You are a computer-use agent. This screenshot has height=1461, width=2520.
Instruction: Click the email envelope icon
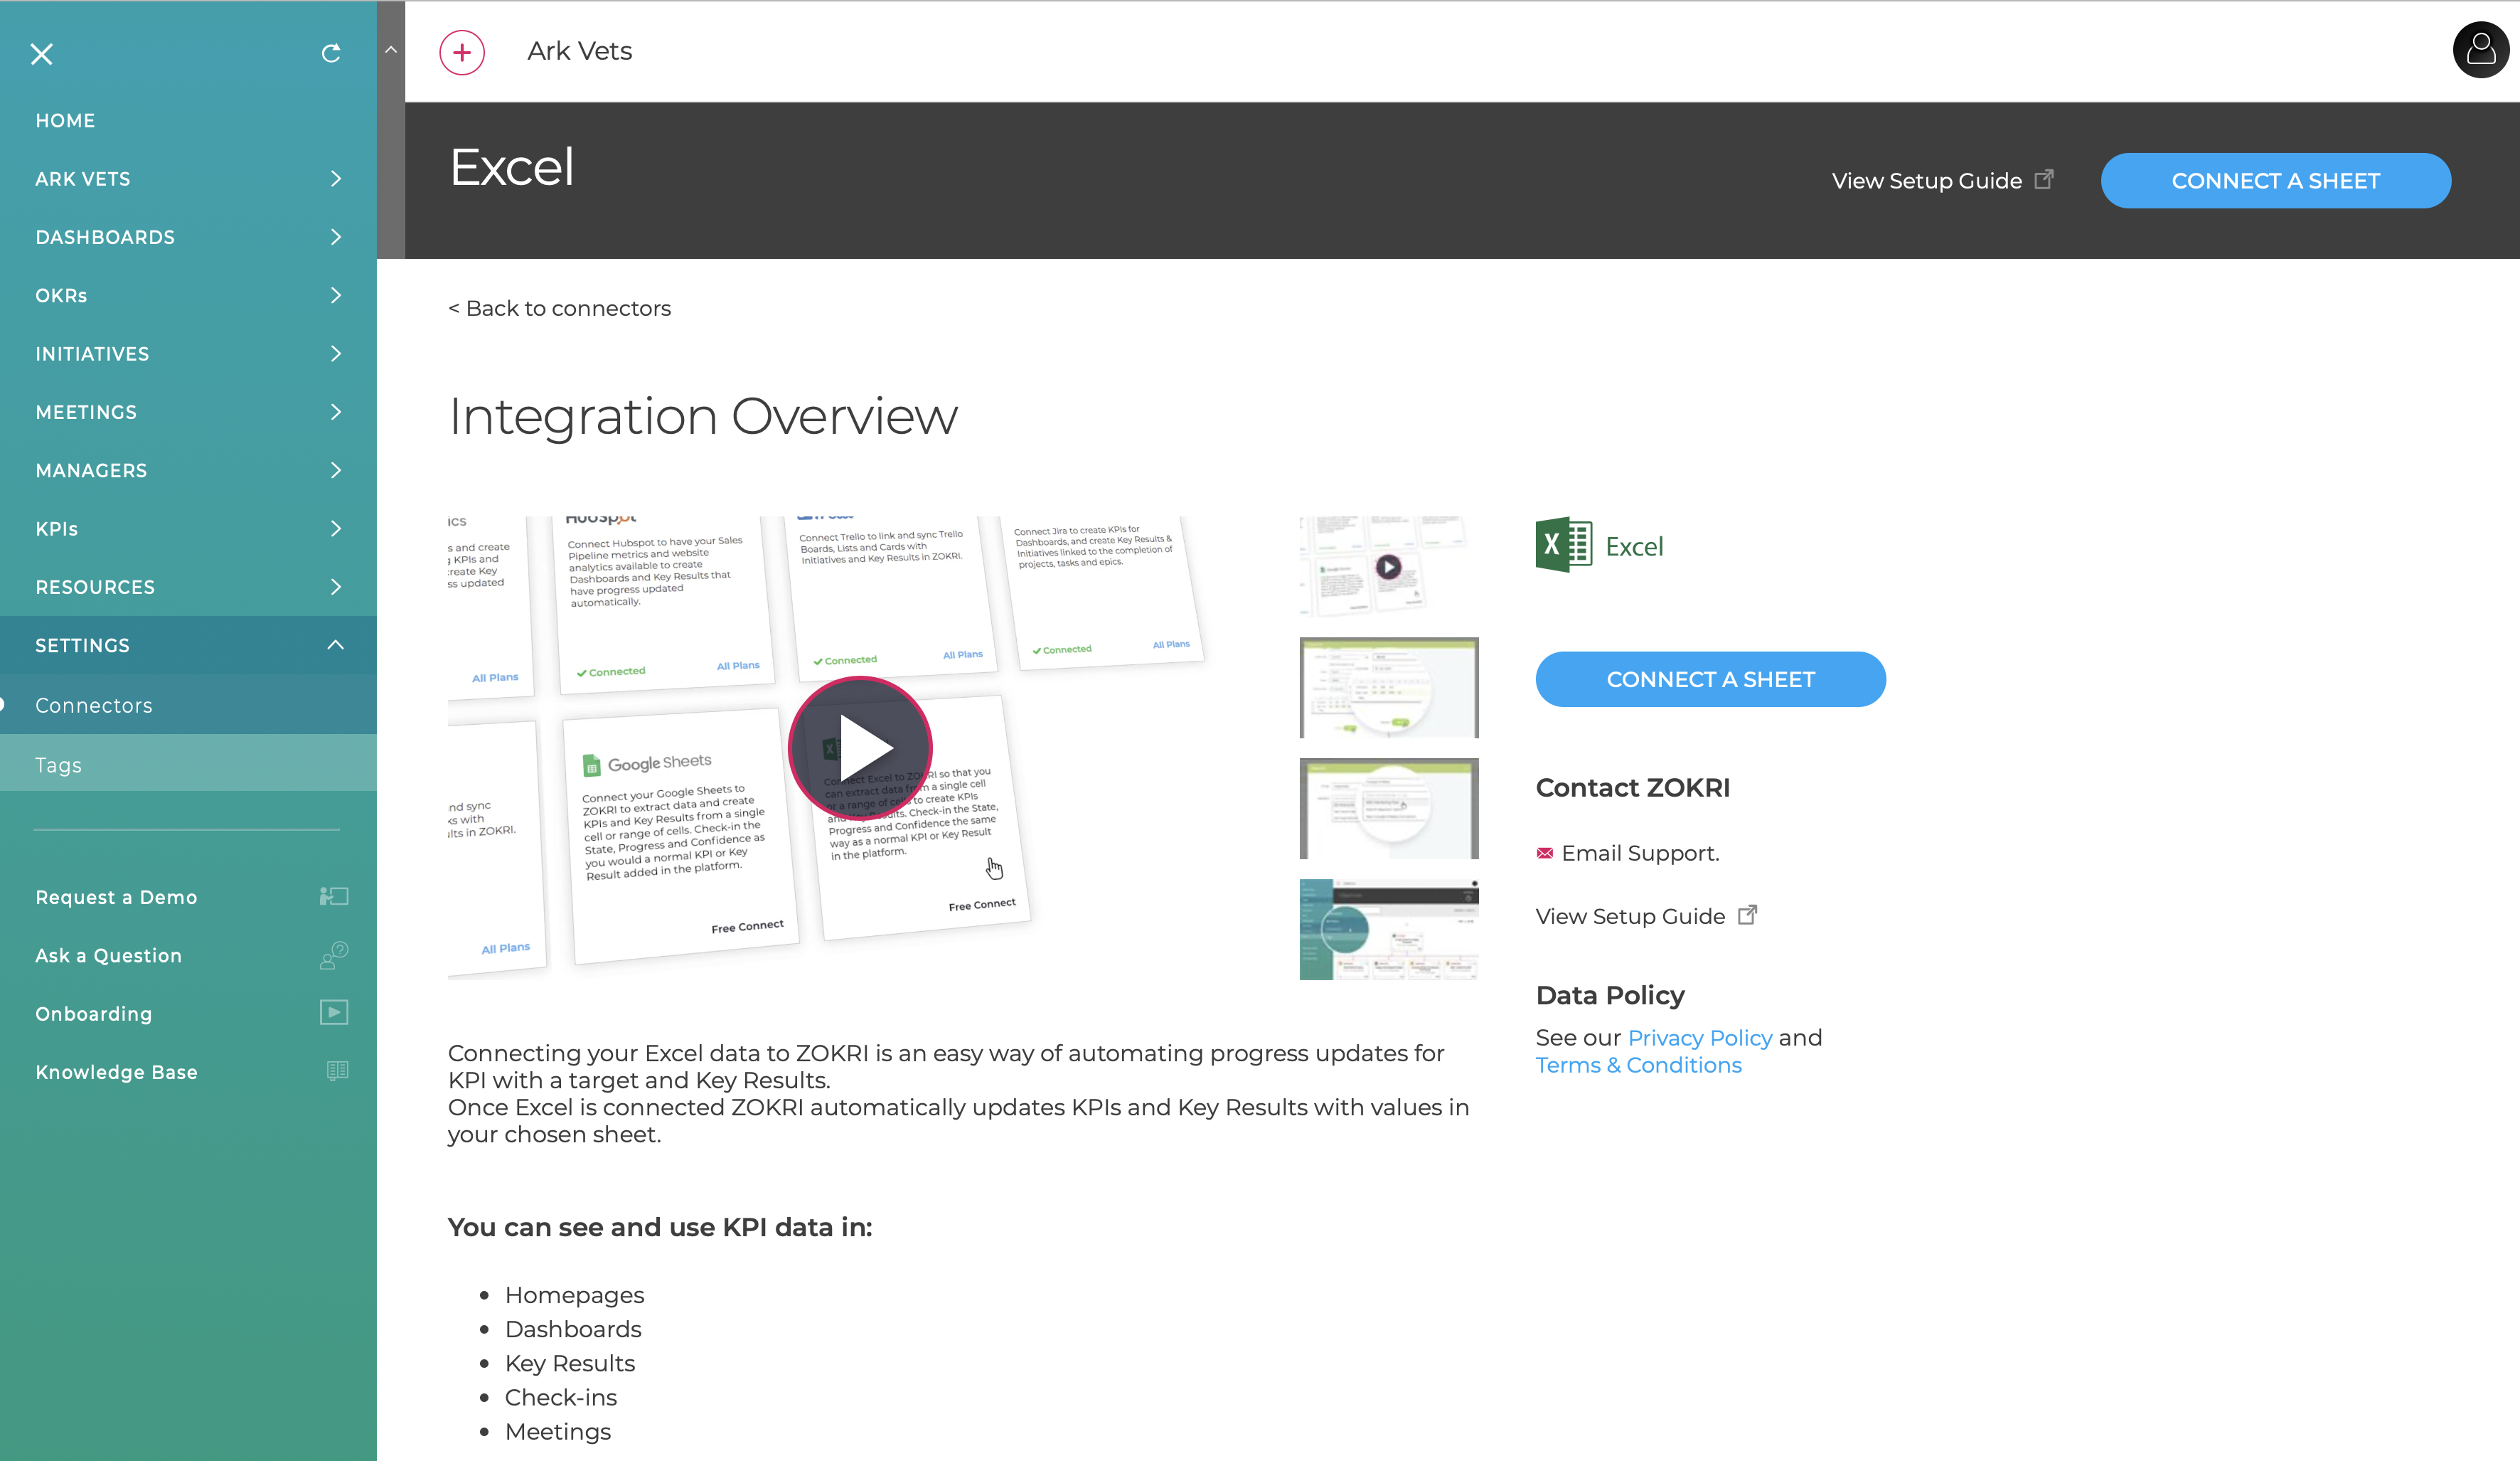pyautogui.click(x=1545, y=853)
